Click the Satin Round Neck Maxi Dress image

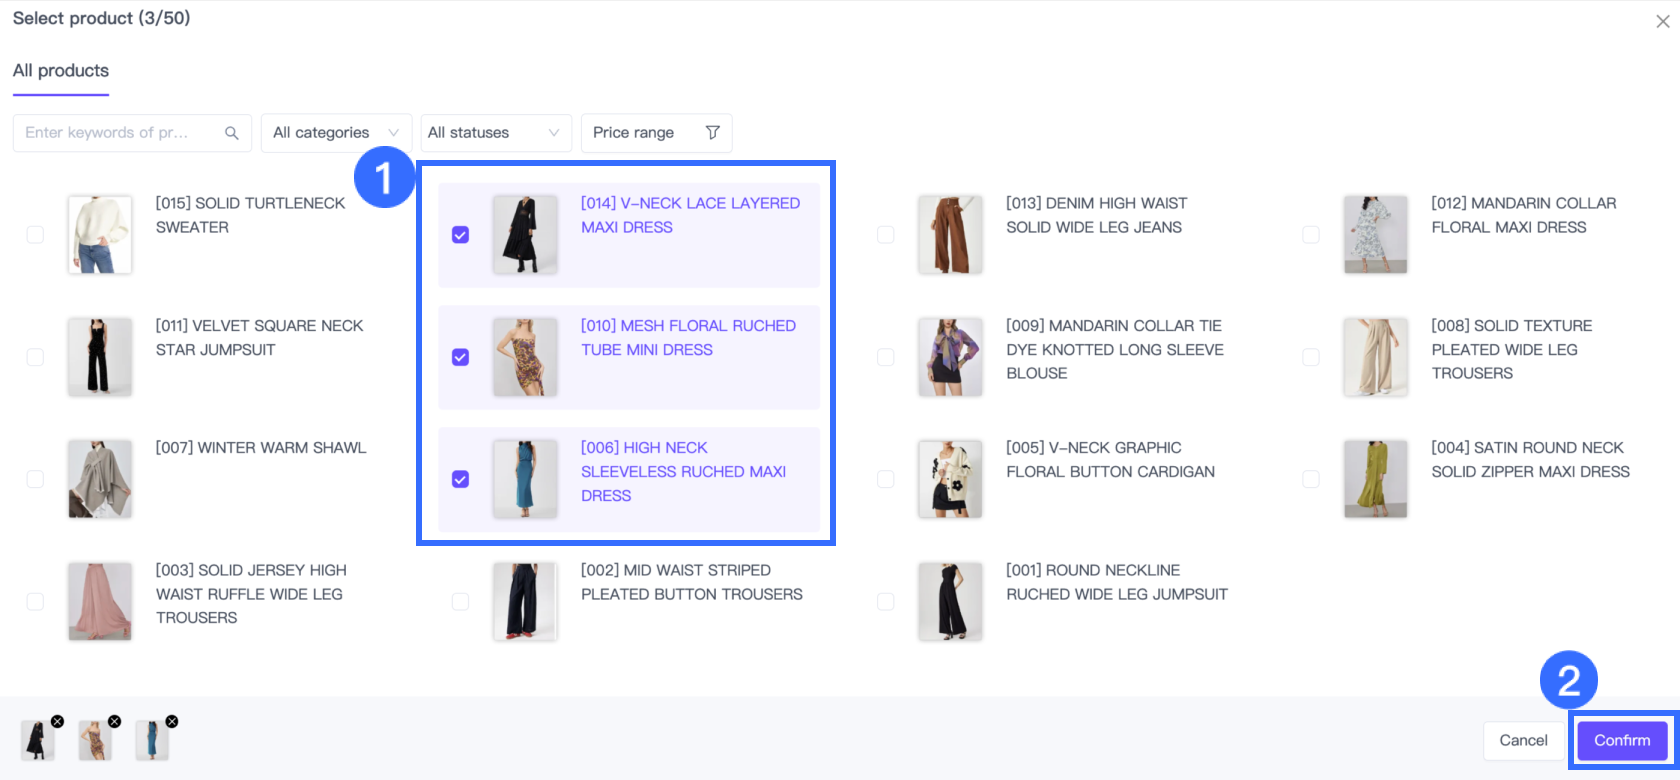click(x=1375, y=479)
